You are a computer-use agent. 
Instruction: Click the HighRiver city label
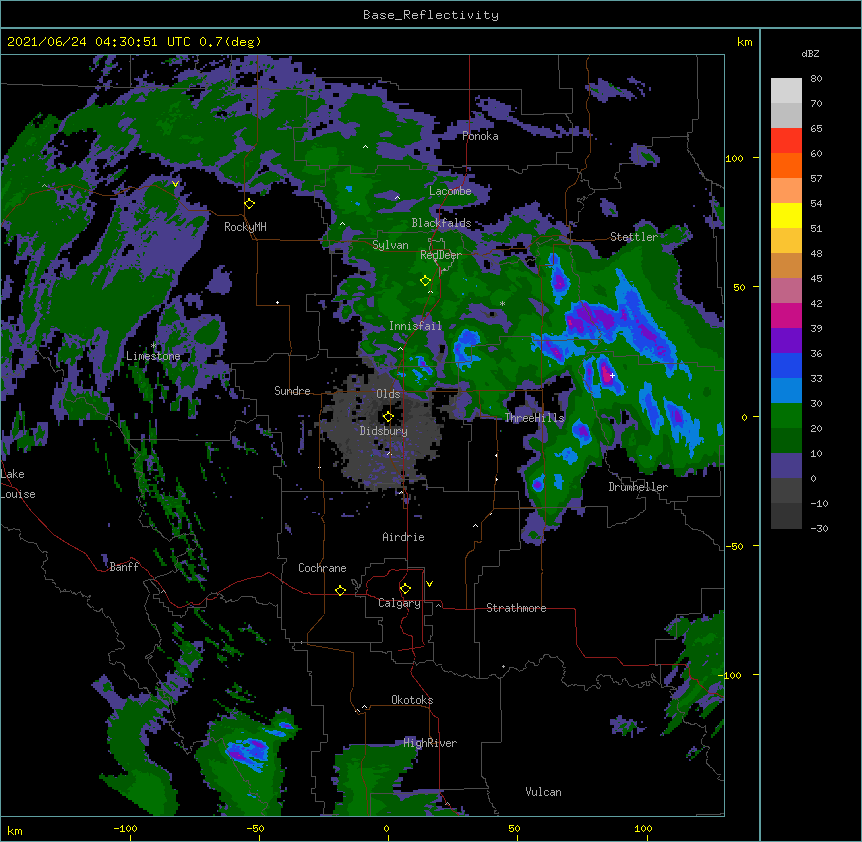[x=430, y=743]
